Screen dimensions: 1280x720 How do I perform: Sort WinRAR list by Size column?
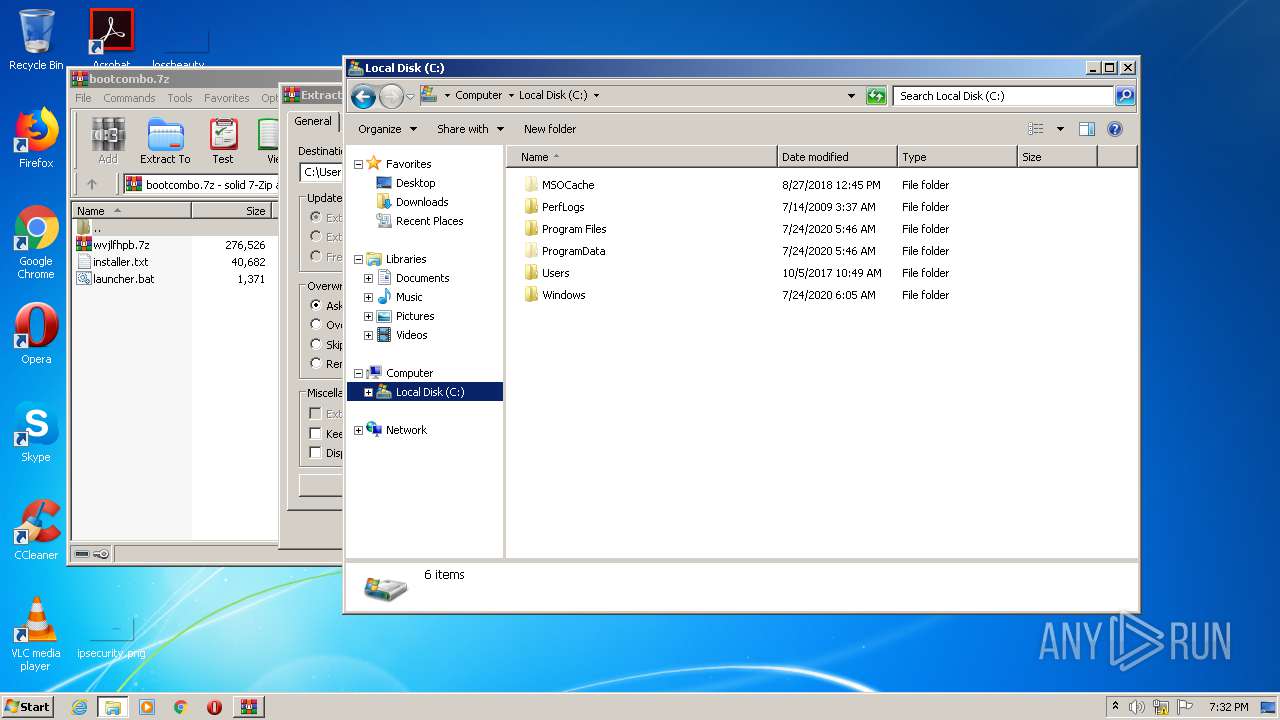tap(234, 211)
